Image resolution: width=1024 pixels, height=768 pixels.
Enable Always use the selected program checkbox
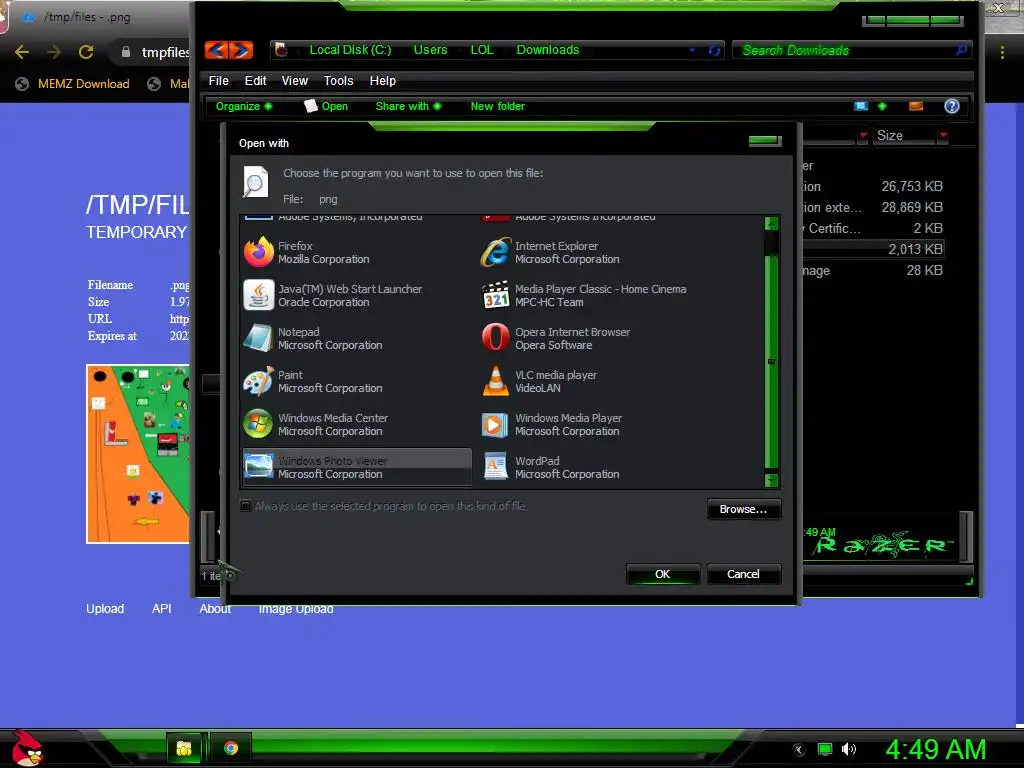[x=246, y=505]
